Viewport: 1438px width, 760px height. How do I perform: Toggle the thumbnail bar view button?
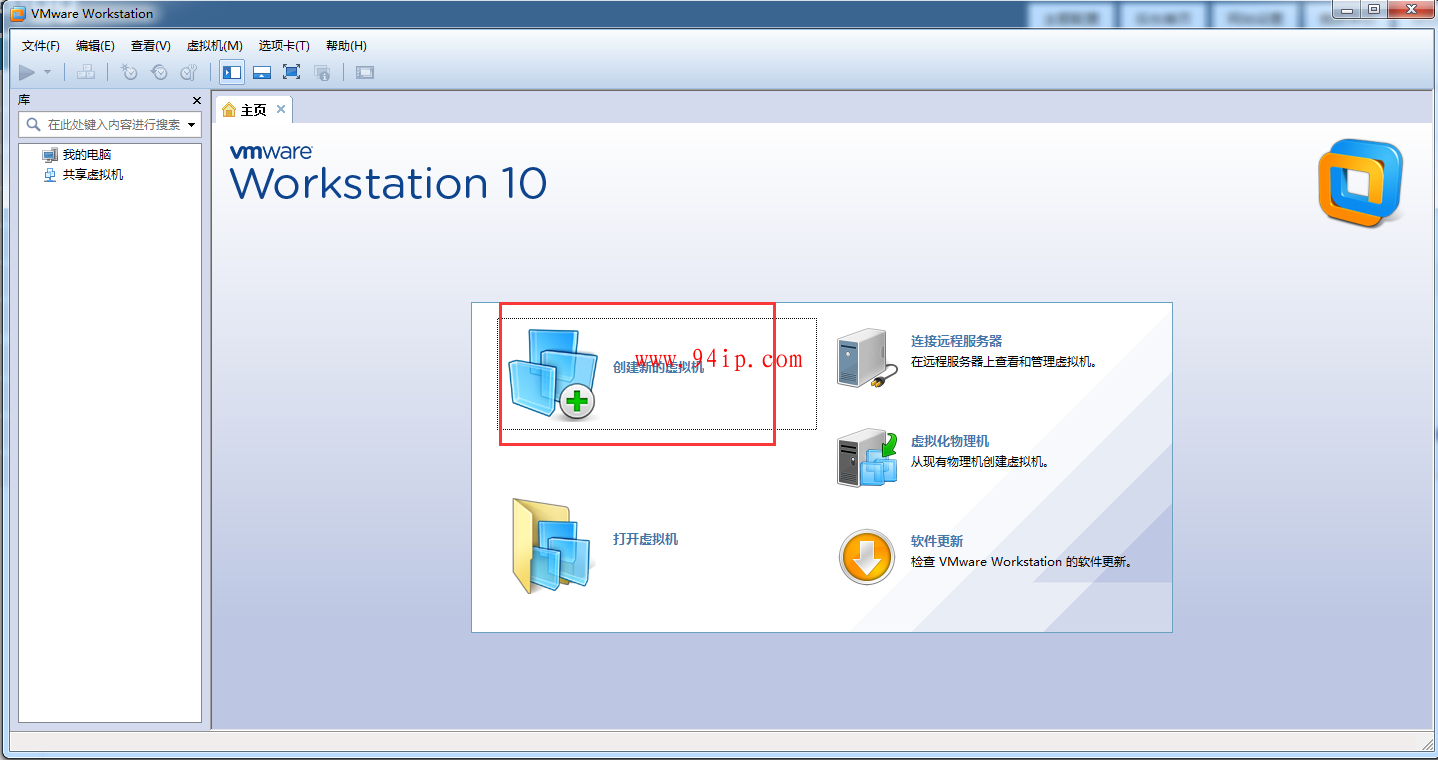(x=261, y=72)
